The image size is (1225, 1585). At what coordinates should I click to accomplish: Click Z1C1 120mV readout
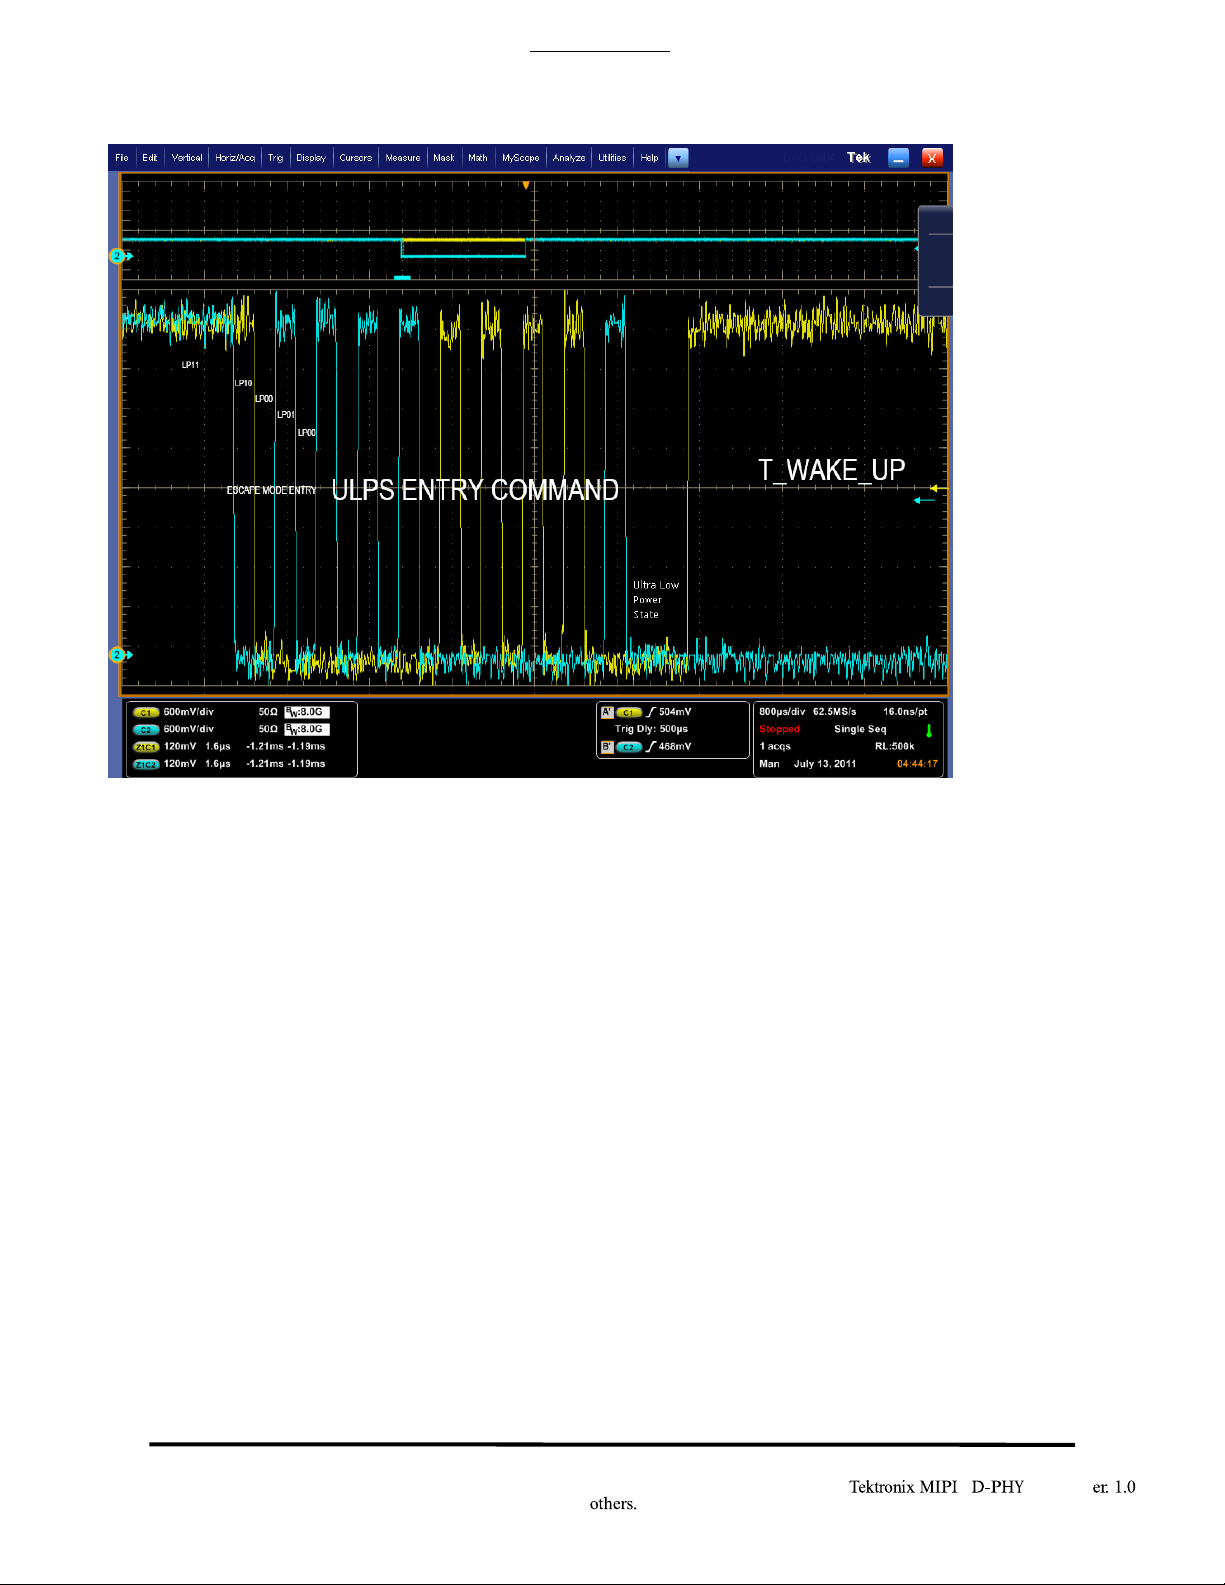click(x=180, y=746)
